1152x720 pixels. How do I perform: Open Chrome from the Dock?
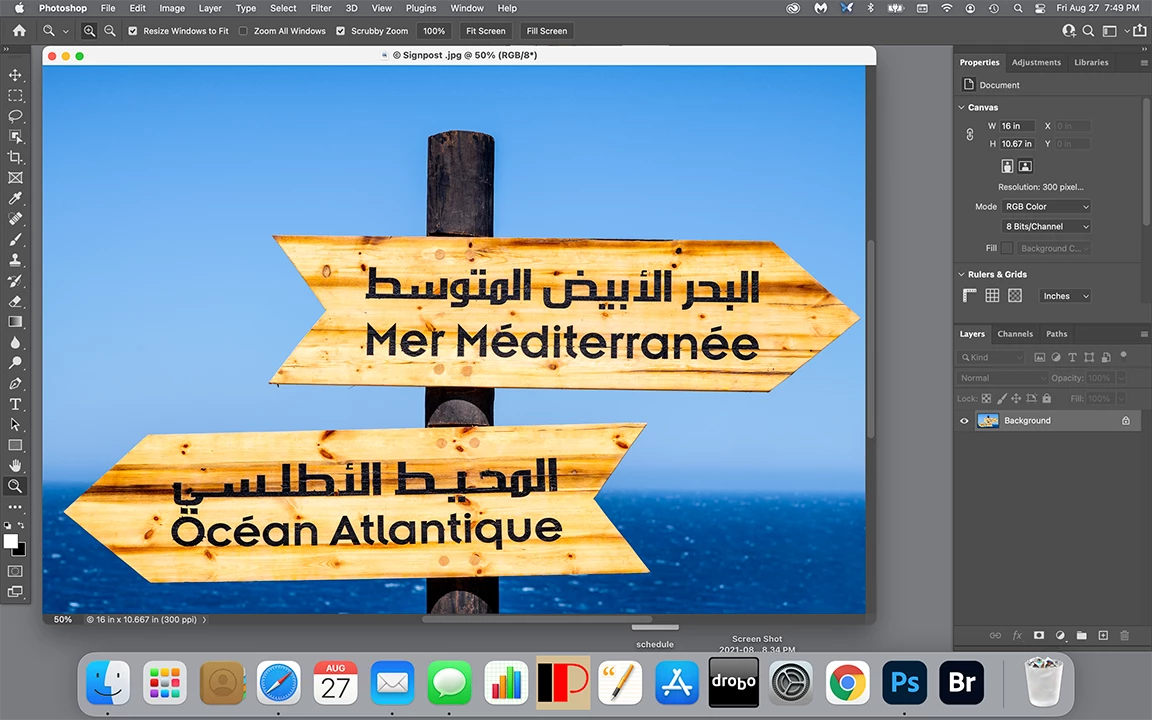point(847,683)
